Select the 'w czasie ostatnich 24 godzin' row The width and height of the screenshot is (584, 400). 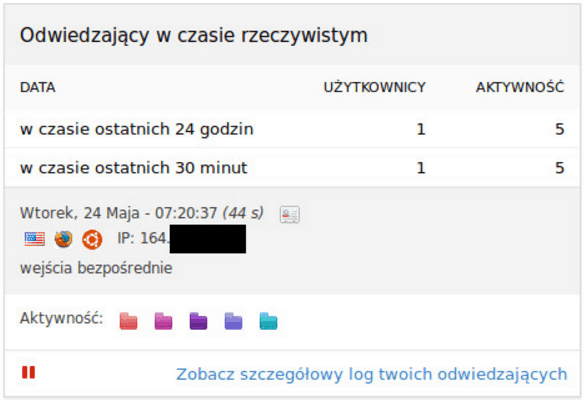[292, 129]
